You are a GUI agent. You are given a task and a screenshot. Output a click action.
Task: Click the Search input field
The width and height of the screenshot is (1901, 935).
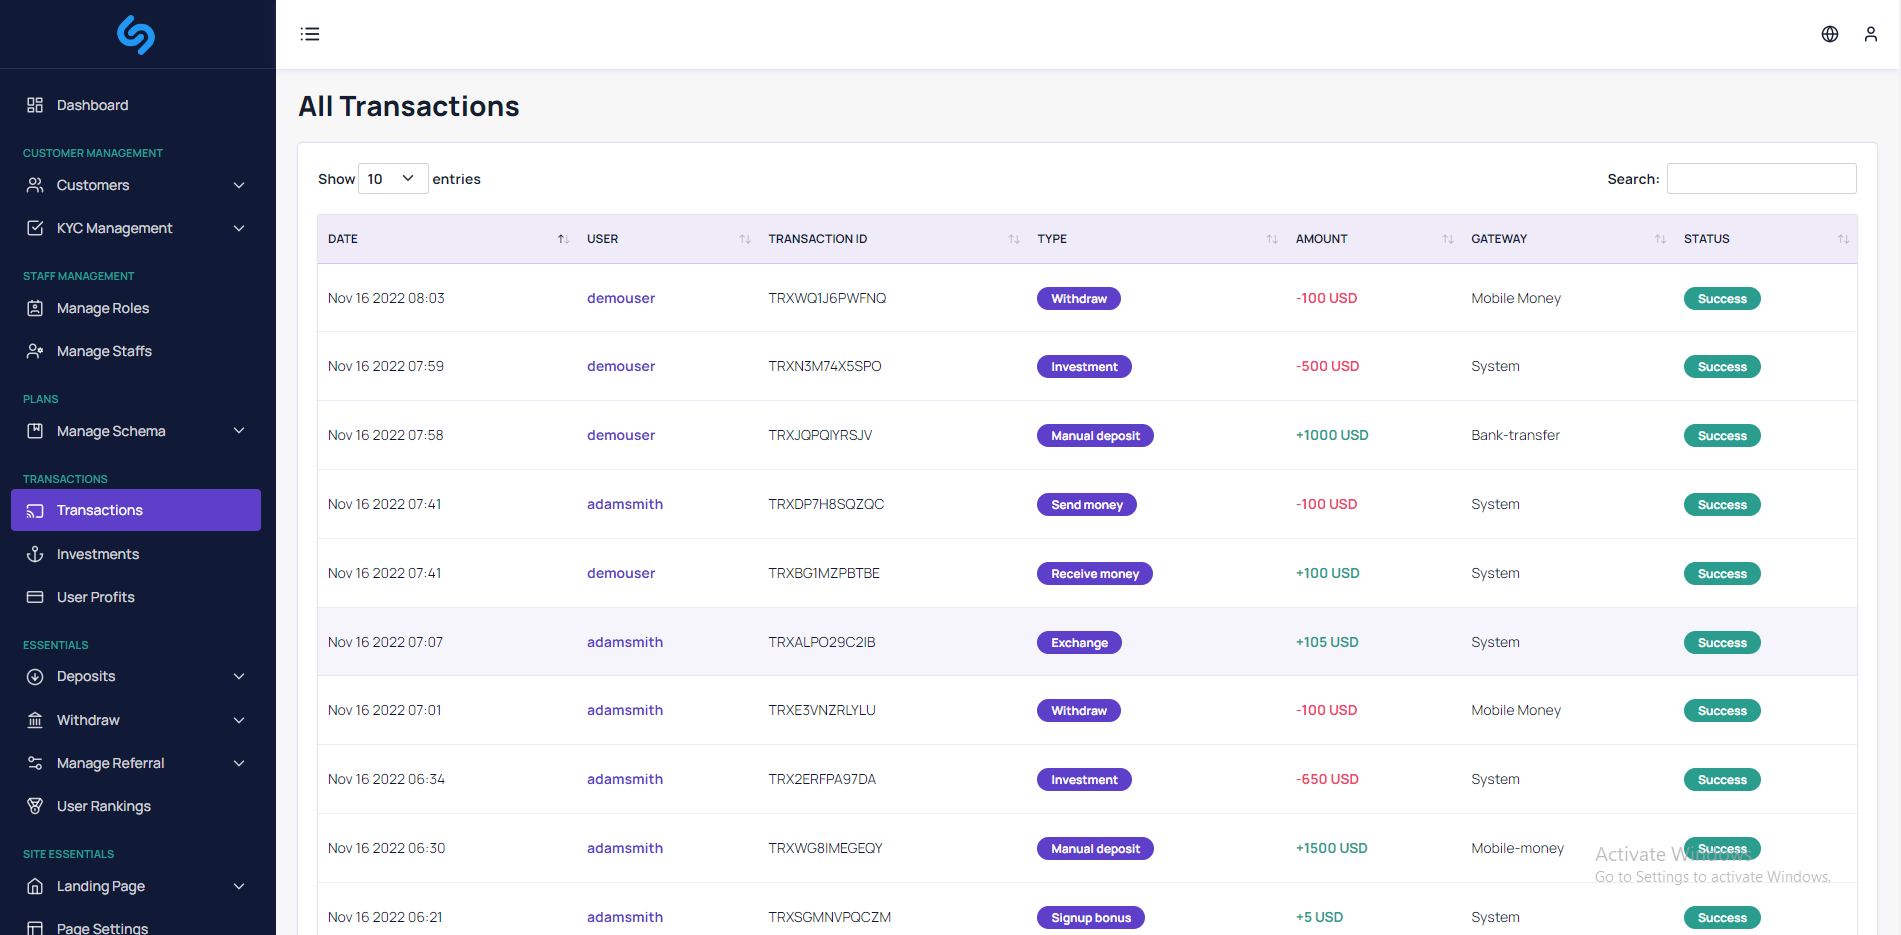click(1761, 179)
